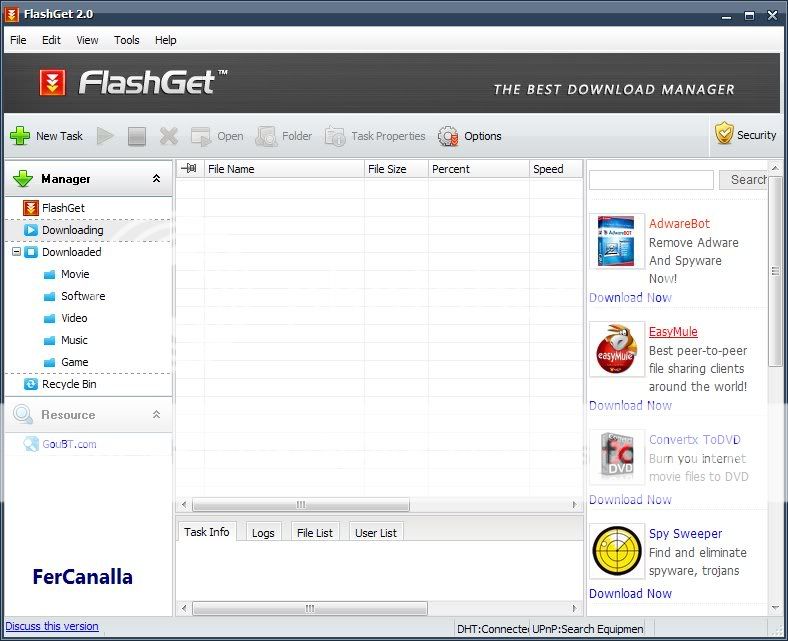Open the Tools menu
The height and width of the screenshot is (641, 788).
point(127,40)
